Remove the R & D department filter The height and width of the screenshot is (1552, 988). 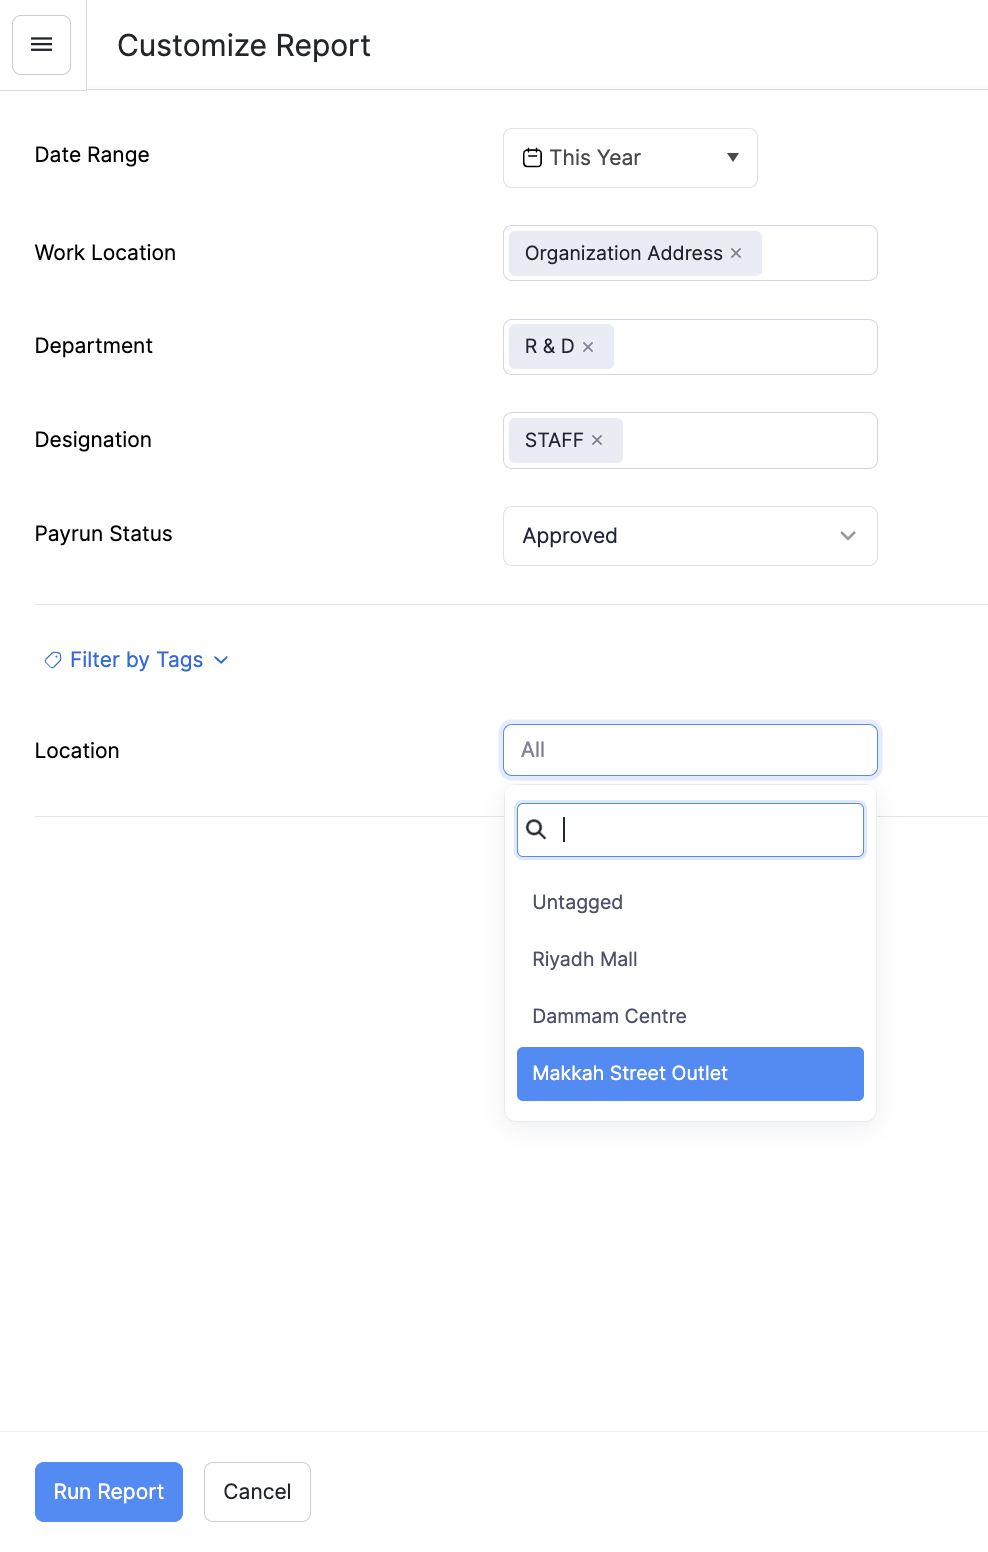click(589, 346)
